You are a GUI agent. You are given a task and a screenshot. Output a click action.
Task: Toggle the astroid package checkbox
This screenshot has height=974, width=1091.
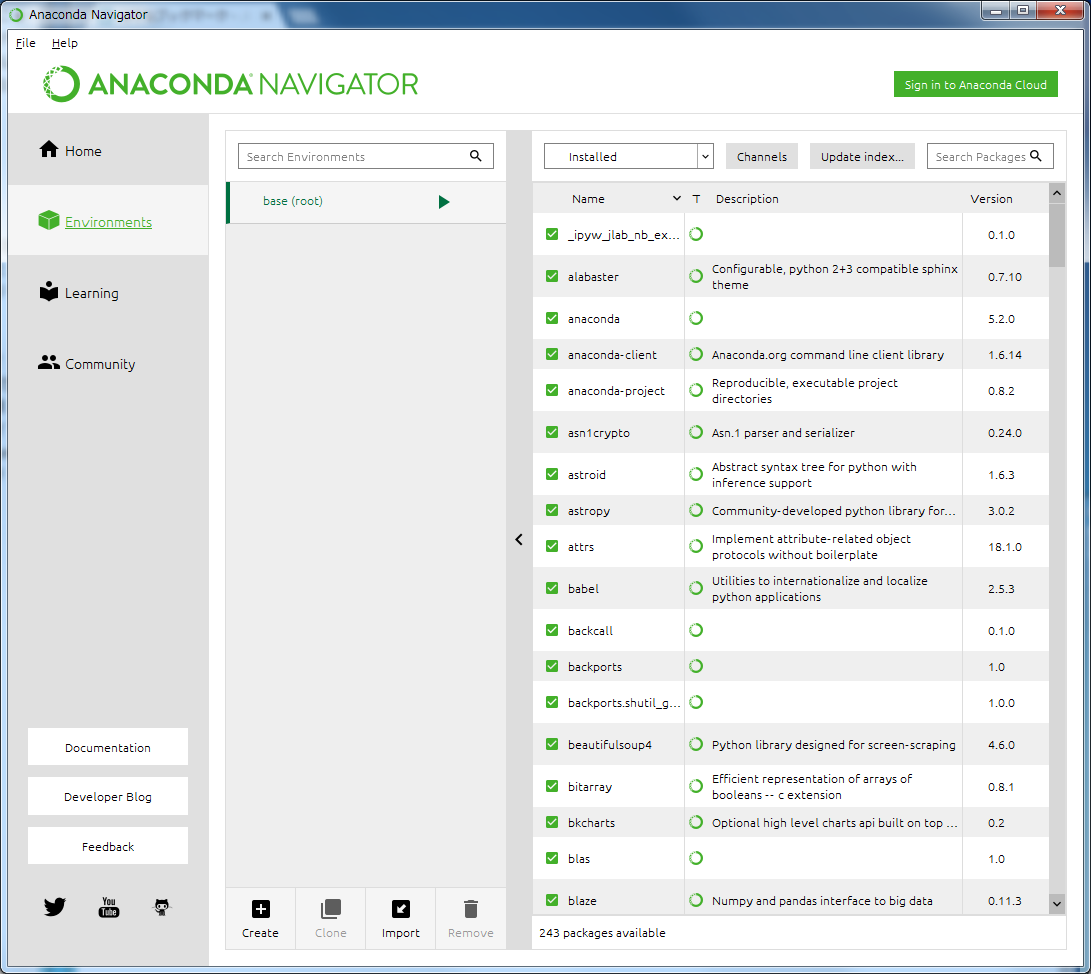pyautogui.click(x=552, y=474)
